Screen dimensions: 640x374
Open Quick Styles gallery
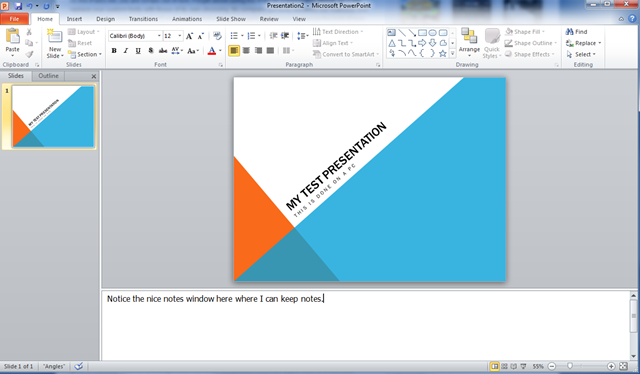492,43
